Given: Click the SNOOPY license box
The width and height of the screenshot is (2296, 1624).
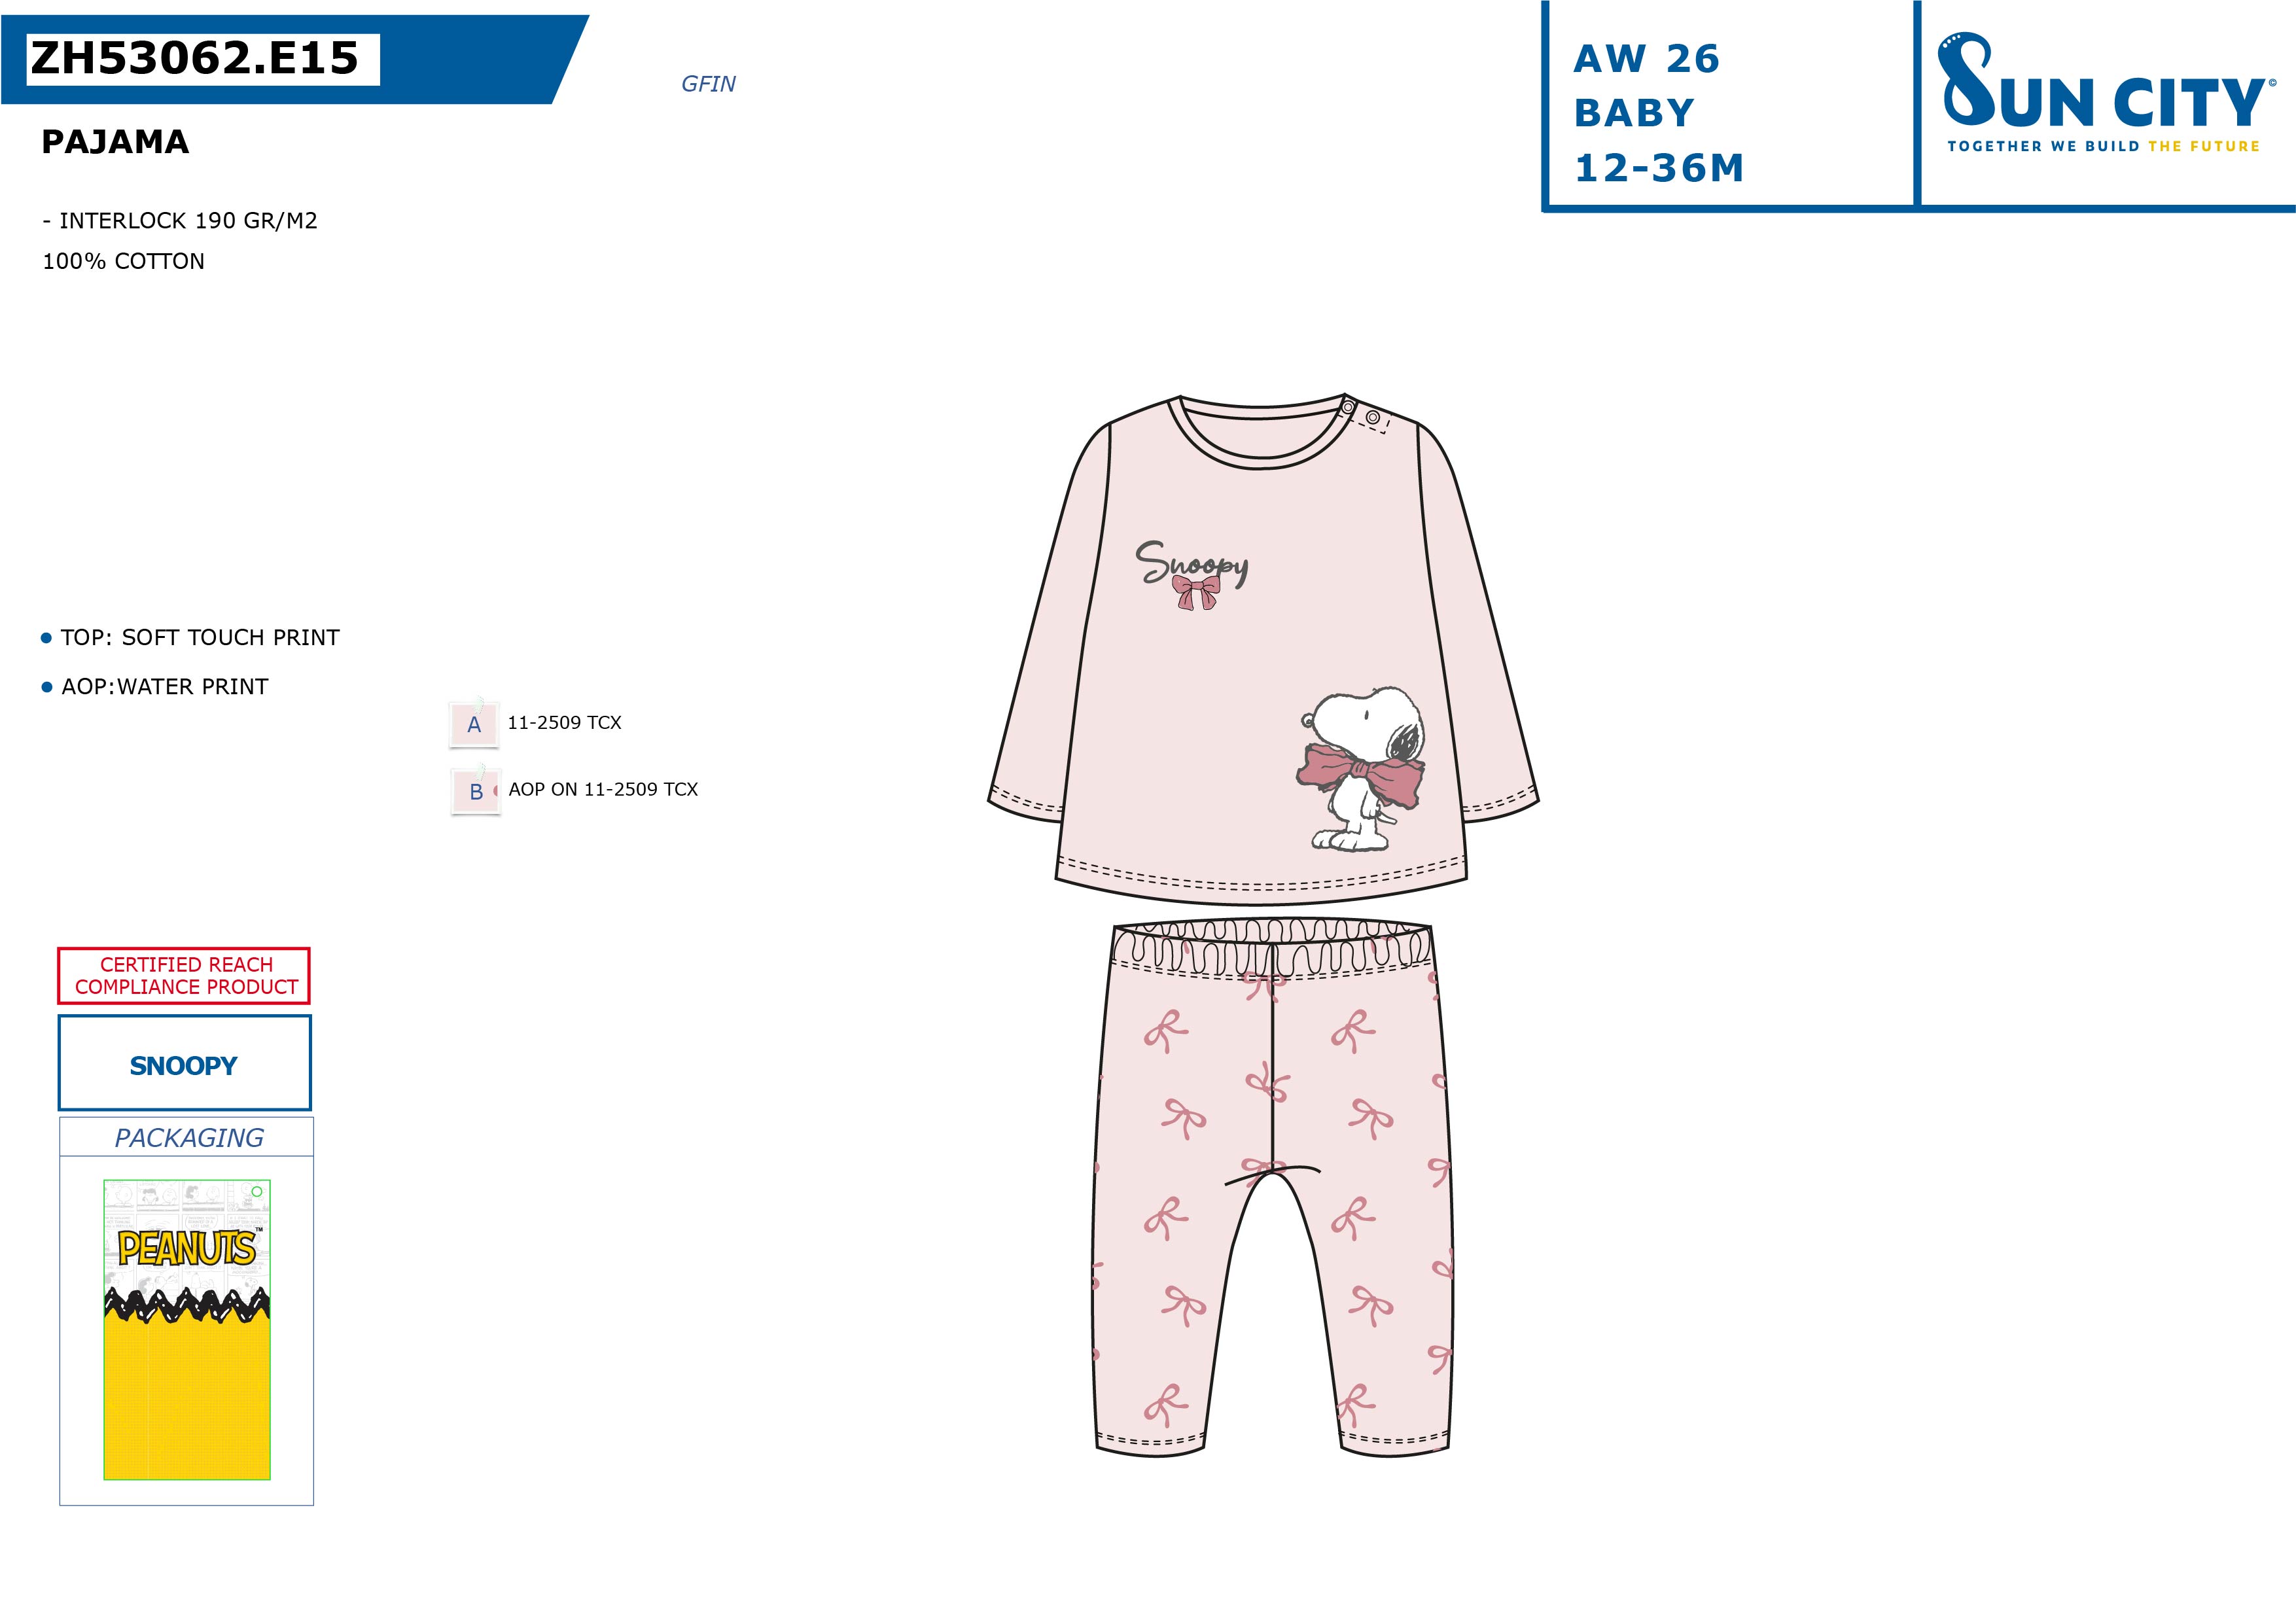Looking at the screenshot, I should 184,1063.
